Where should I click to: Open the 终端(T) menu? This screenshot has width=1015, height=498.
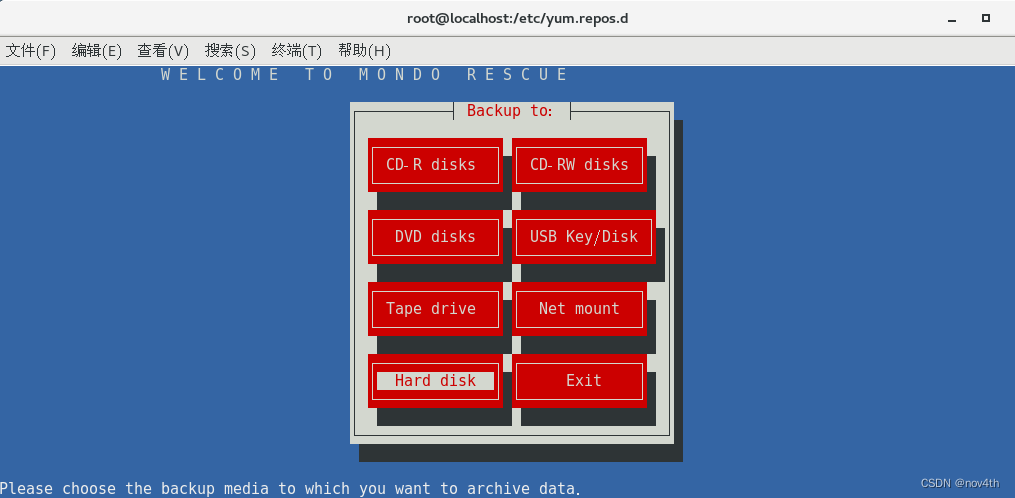click(x=296, y=51)
